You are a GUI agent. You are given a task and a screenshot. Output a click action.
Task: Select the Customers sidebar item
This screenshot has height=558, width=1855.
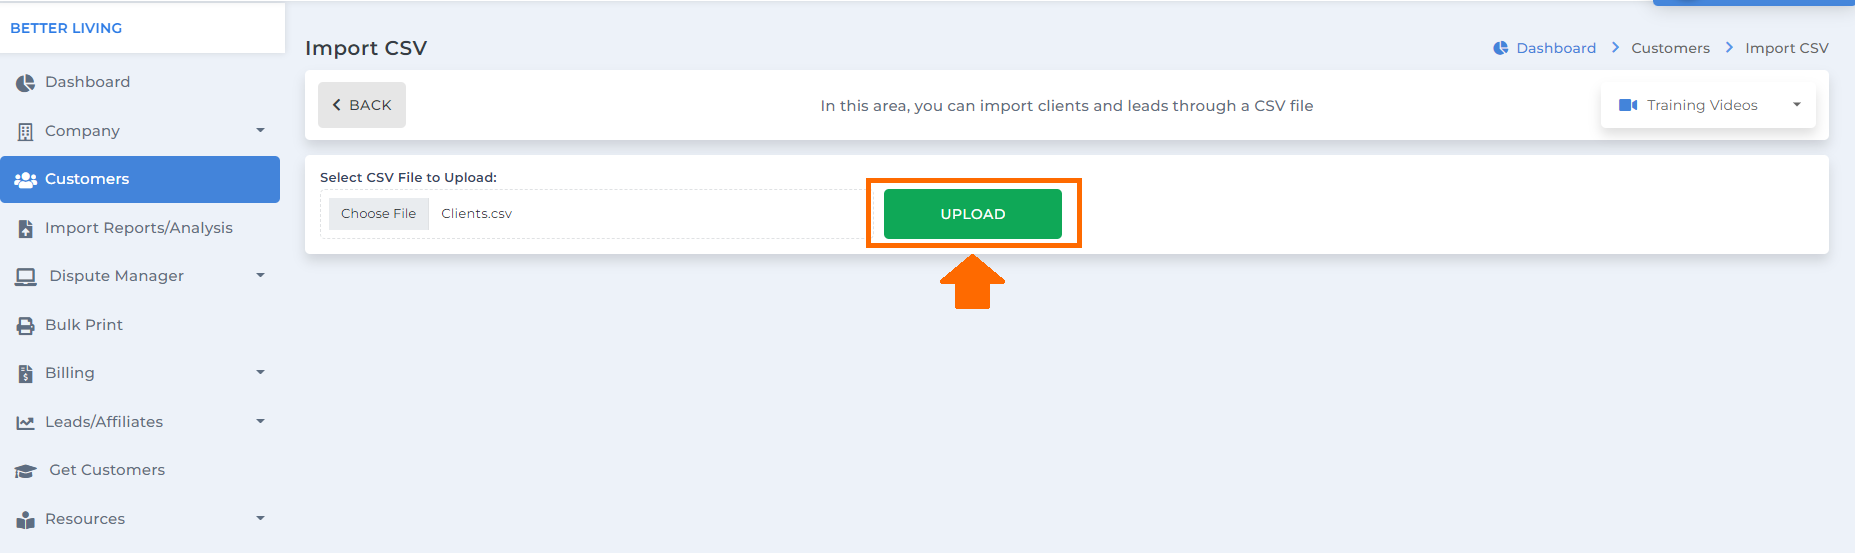coord(140,179)
